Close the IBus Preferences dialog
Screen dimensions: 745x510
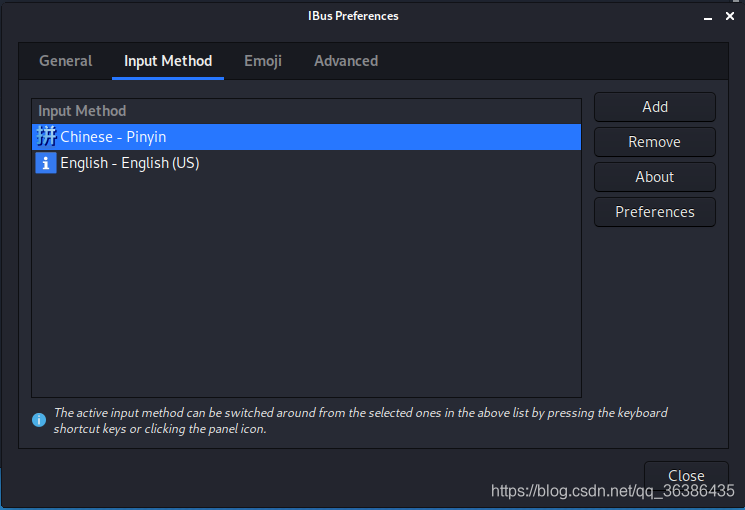[686, 475]
